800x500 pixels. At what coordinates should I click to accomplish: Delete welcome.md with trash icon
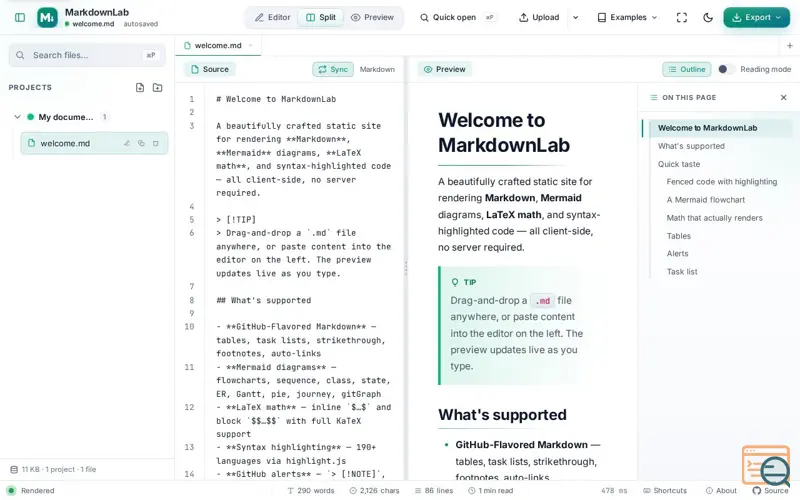pos(156,143)
